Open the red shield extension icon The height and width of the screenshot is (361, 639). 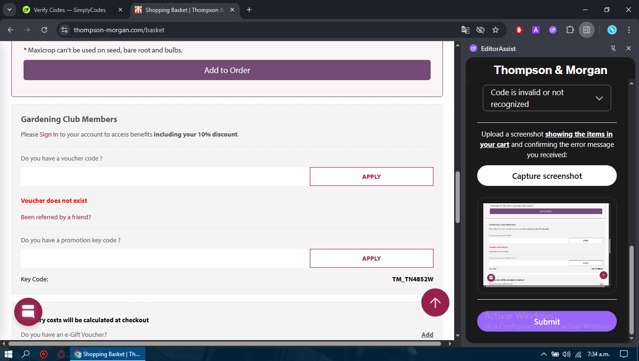pos(519,30)
